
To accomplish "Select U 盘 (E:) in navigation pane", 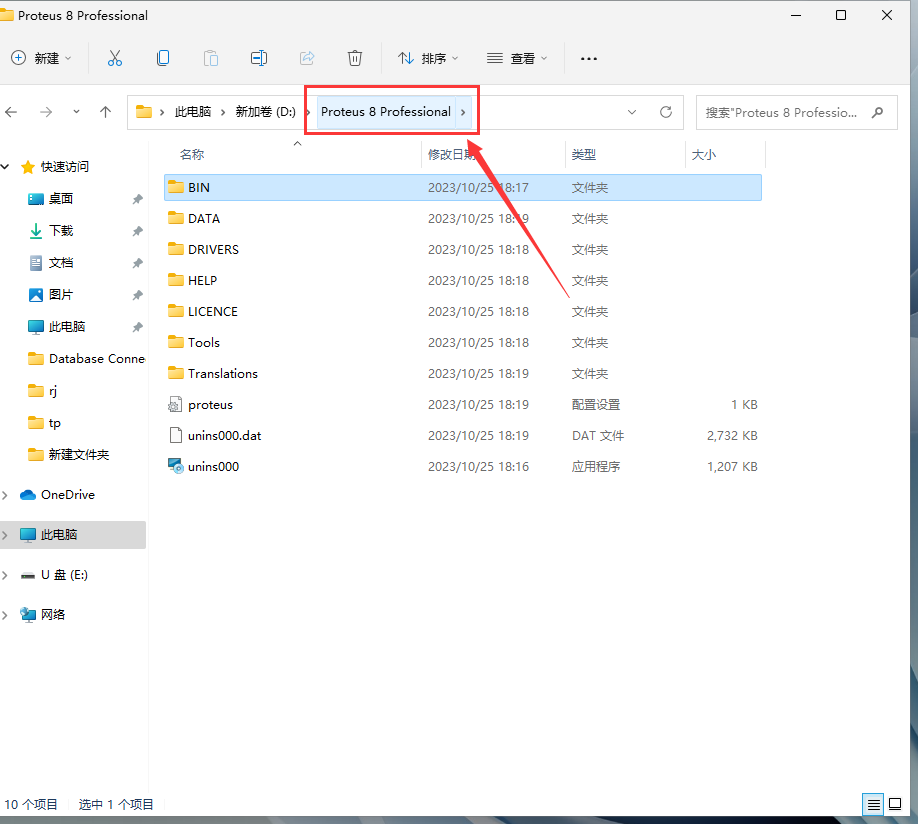I will click(x=64, y=575).
